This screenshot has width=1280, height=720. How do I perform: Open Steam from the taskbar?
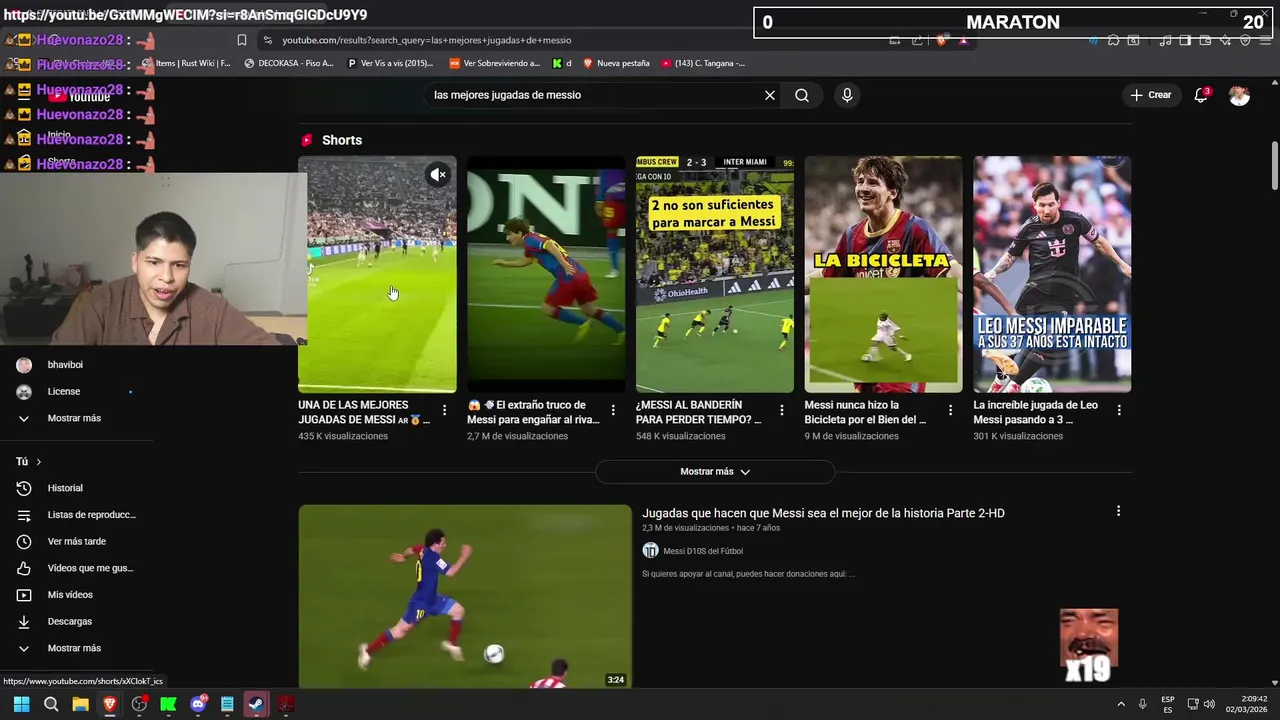(x=256, y=704)
